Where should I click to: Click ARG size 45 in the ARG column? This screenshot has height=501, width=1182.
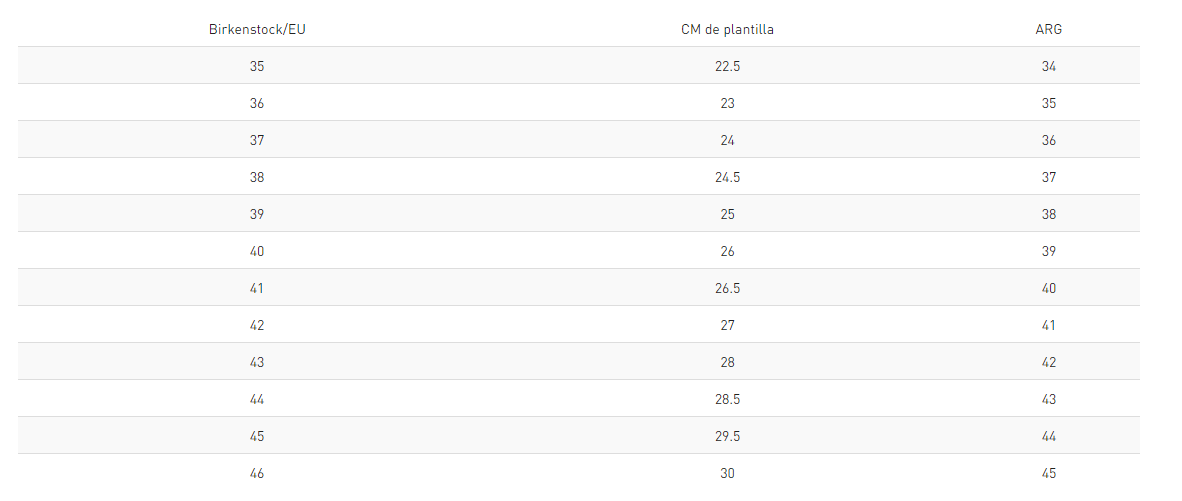pos(1048,473)
